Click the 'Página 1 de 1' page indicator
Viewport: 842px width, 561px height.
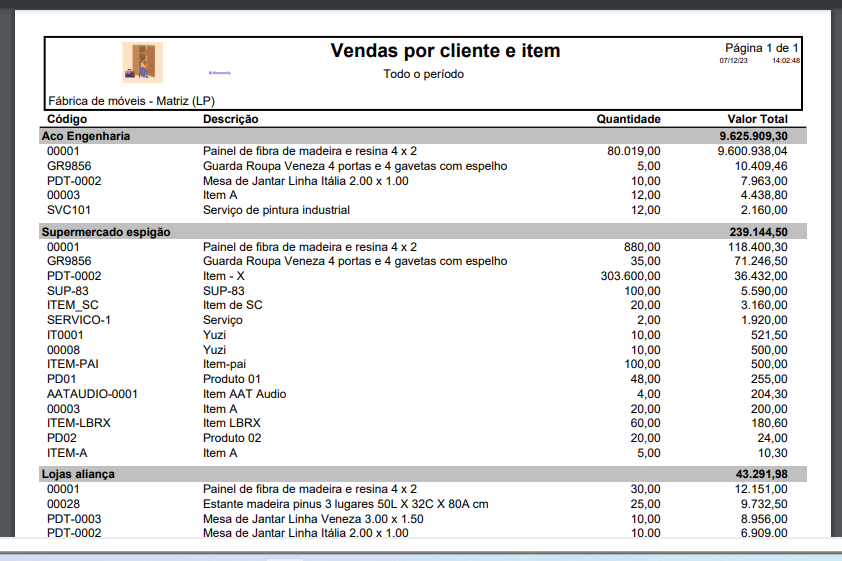click(x=761, y=48)
